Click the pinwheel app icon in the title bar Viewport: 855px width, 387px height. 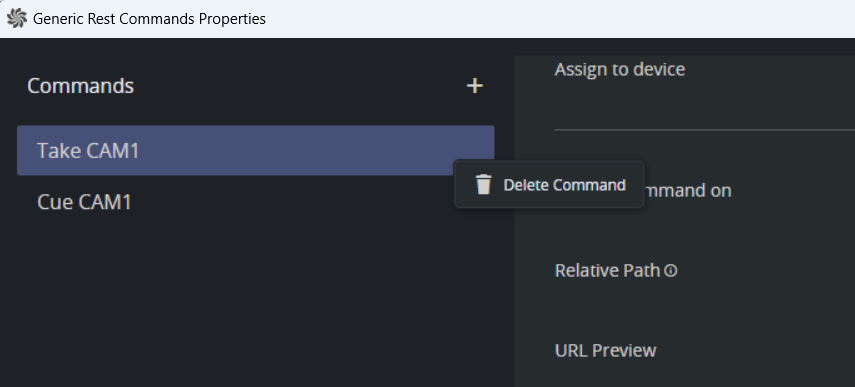click(16, 18)
